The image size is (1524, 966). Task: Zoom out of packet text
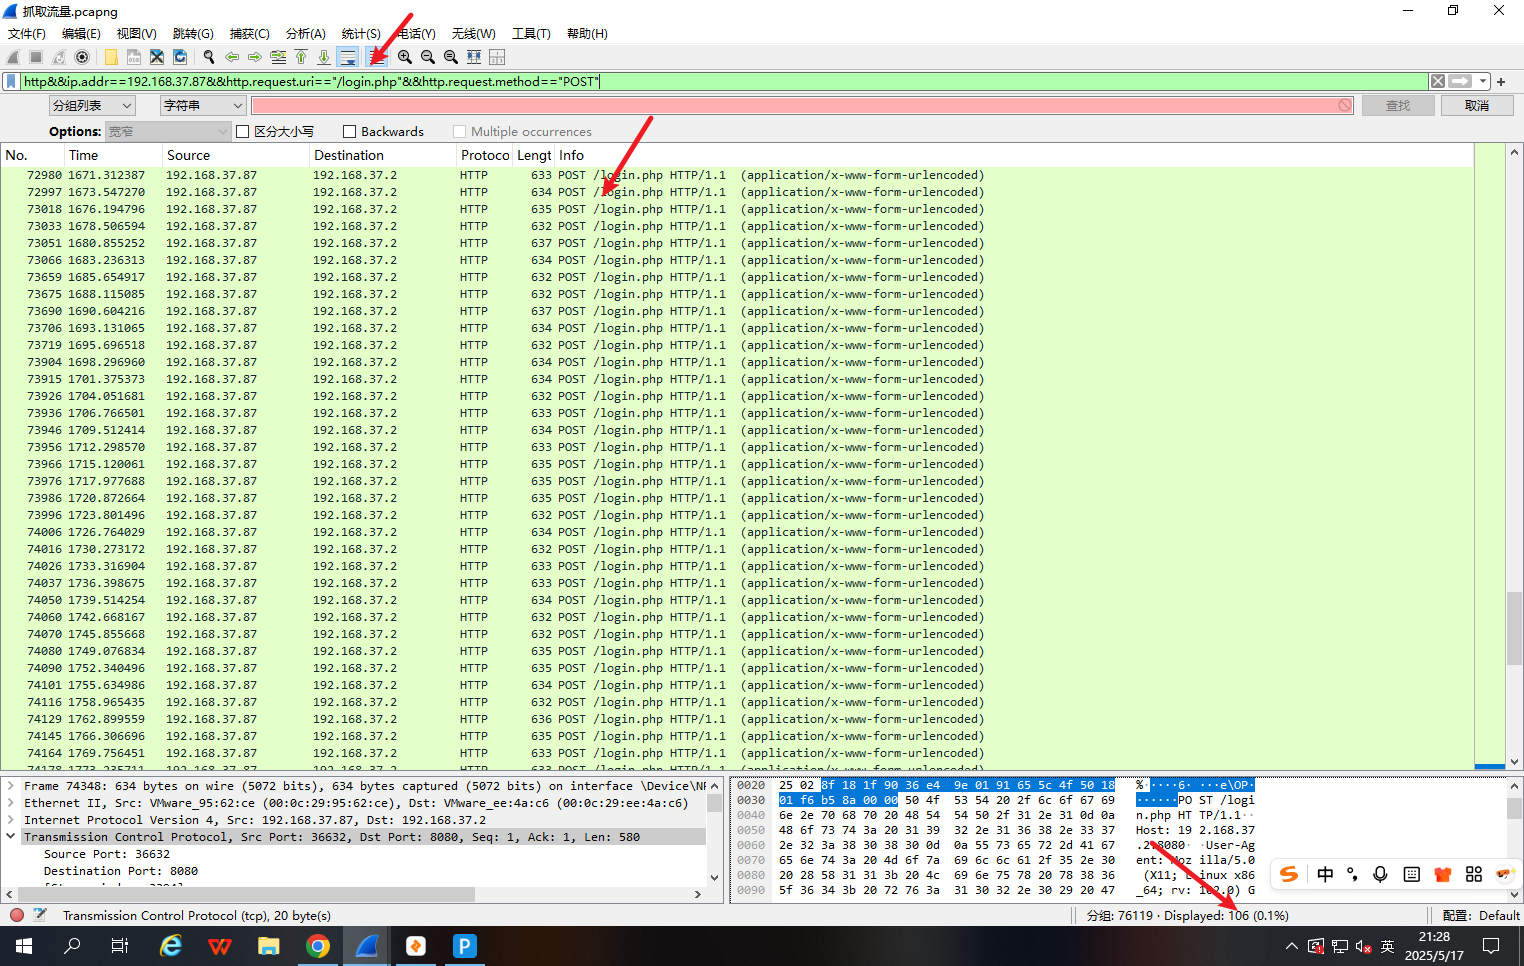(x=428, y=57)
